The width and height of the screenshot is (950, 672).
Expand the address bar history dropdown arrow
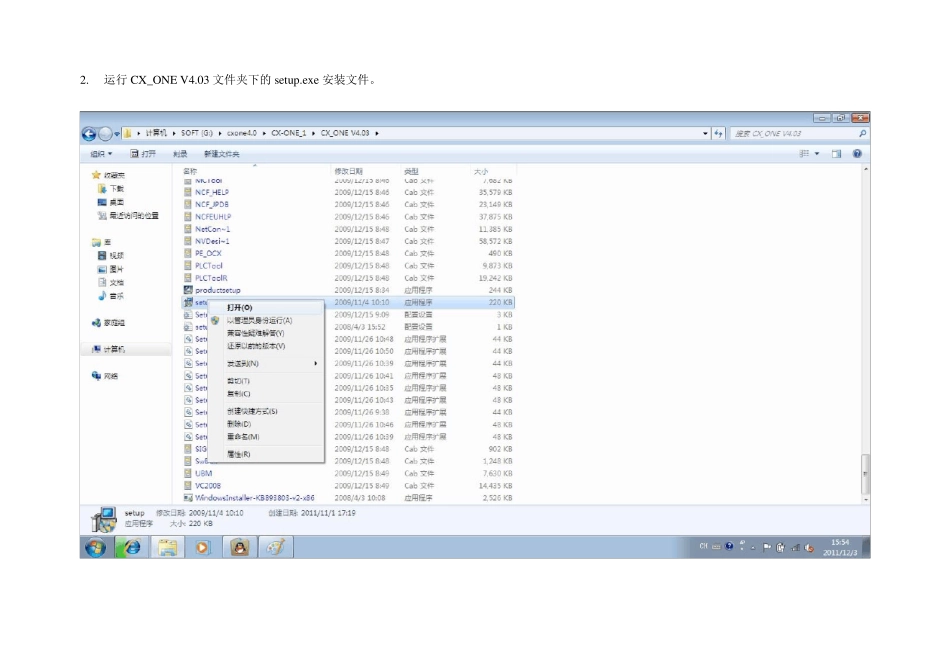705,133
